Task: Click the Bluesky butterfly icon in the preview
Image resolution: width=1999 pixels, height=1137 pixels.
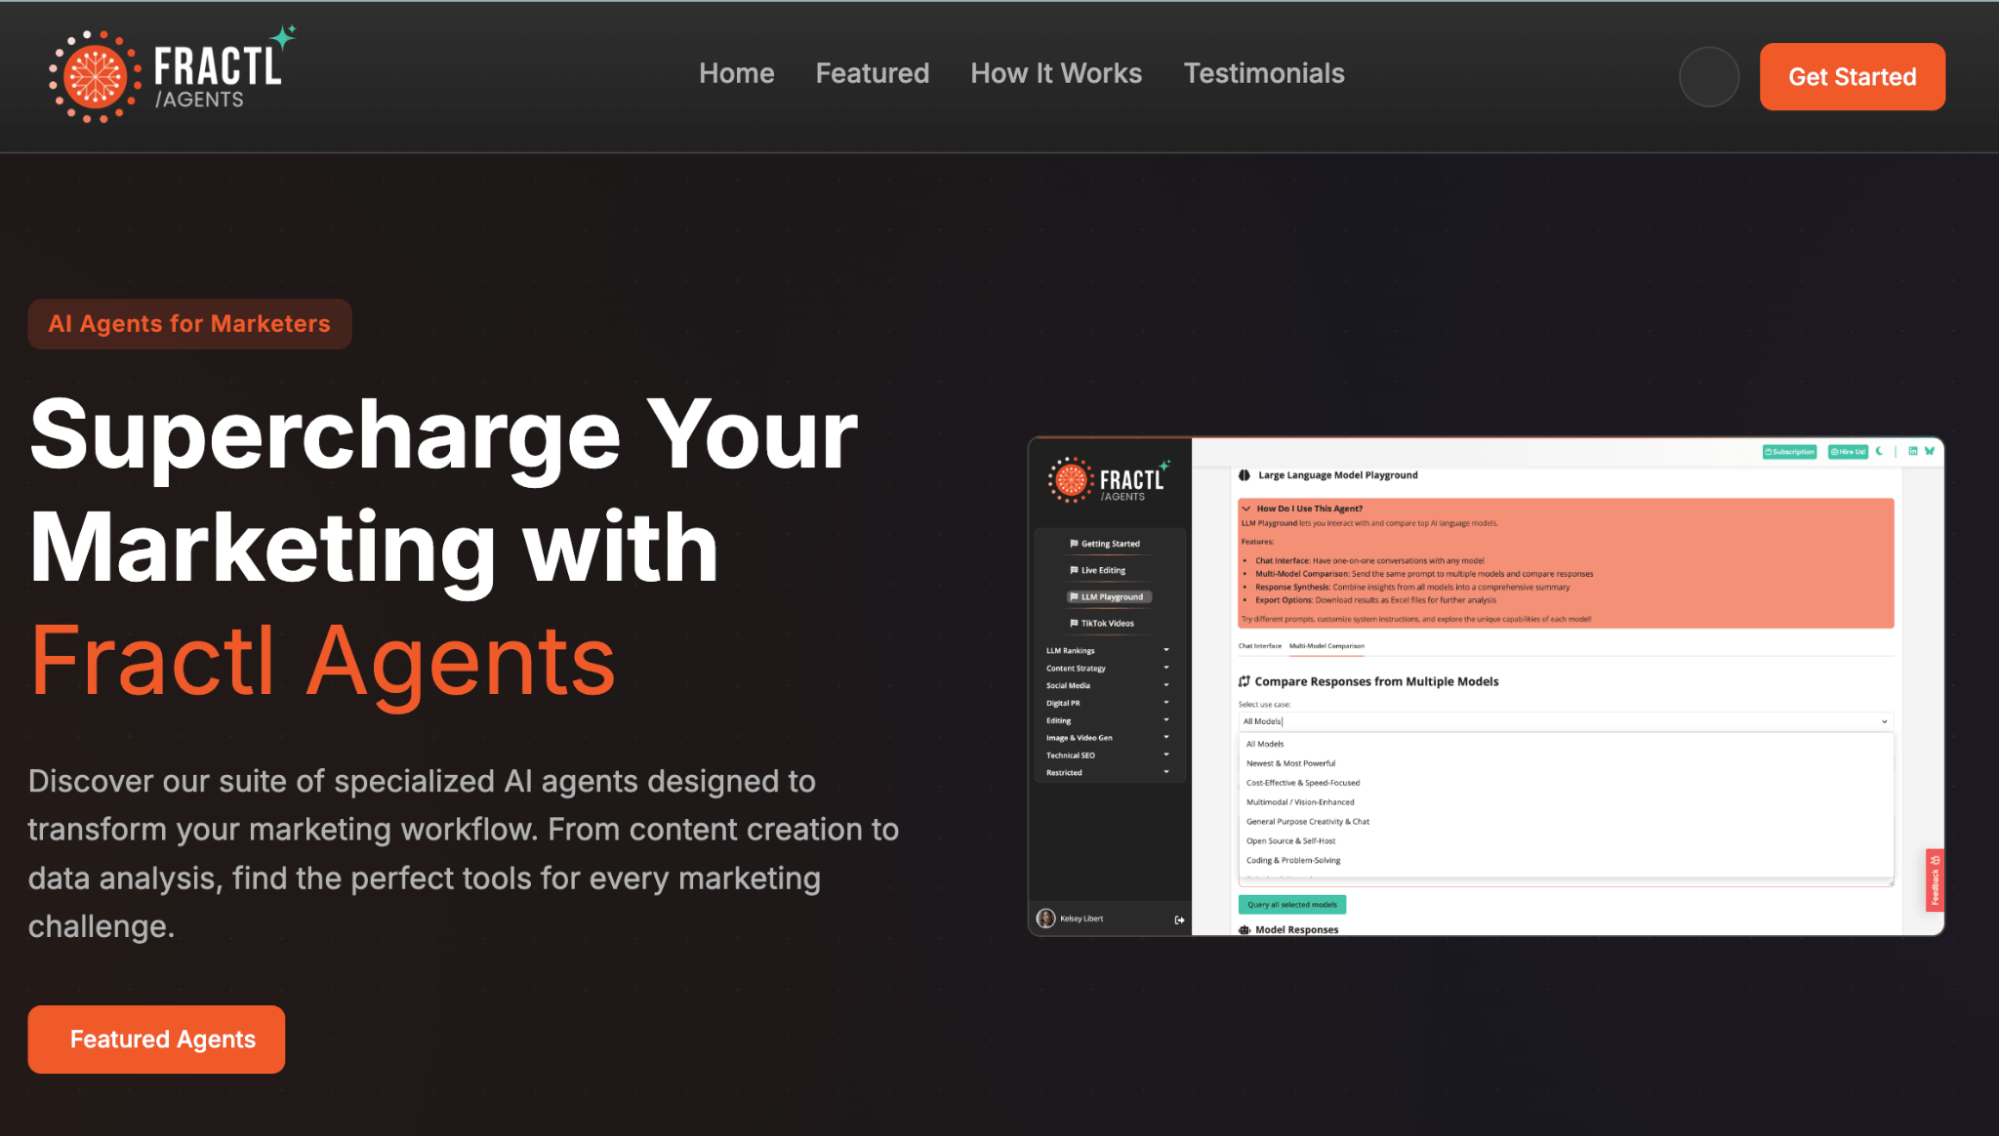Action: [1929, 451]
